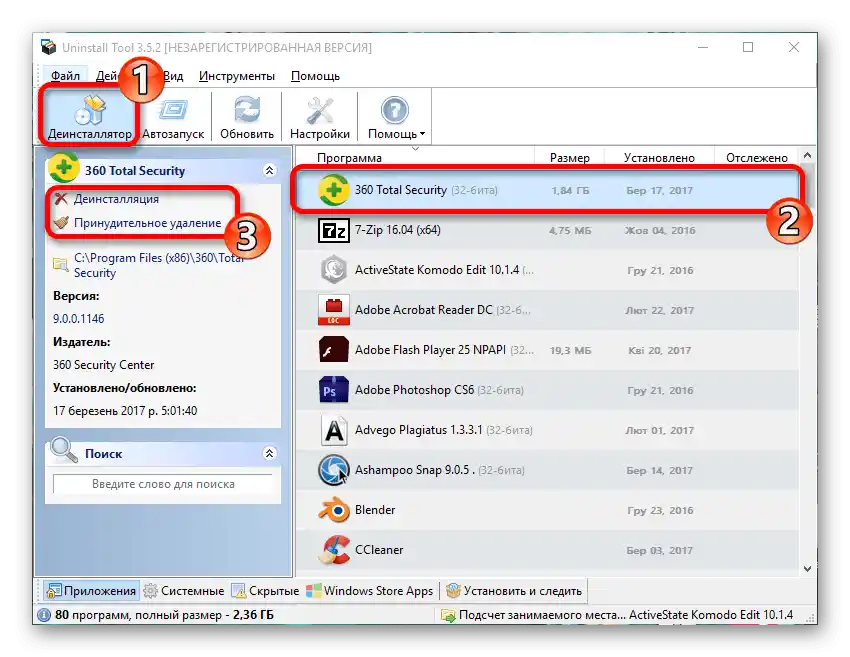Open the Вид menu

[x=173, y=76]
